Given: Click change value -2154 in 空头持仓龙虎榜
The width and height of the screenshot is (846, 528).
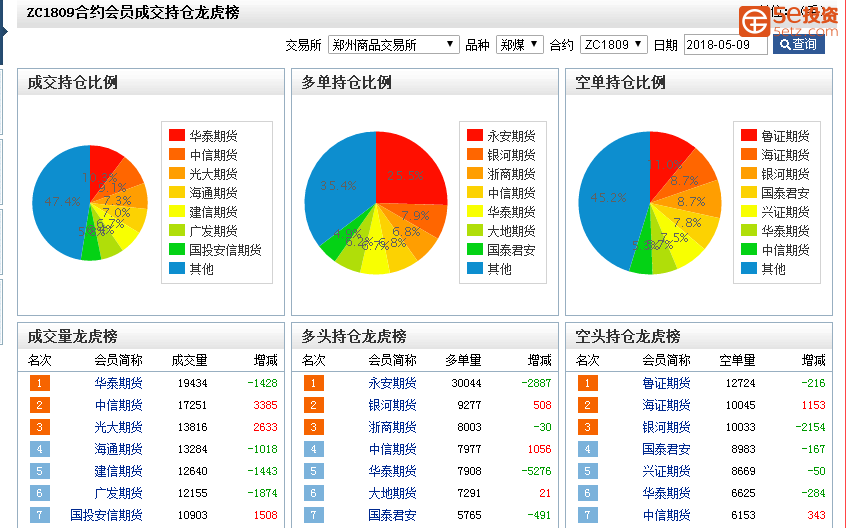Looking at the screenshot, I should point(810,427).
